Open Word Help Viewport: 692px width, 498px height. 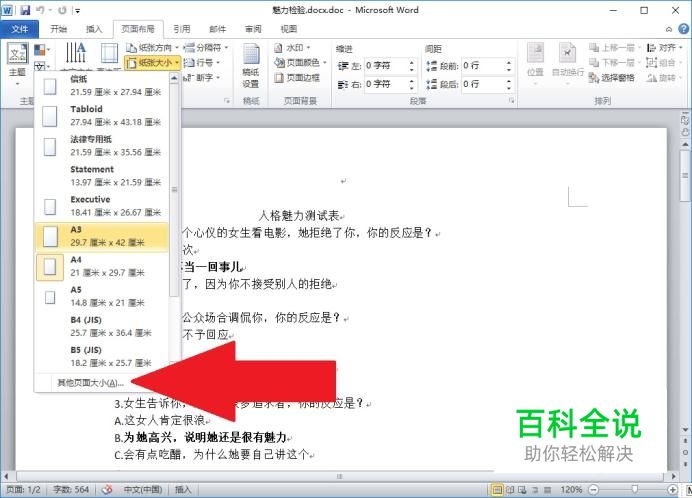click(684, 29)
